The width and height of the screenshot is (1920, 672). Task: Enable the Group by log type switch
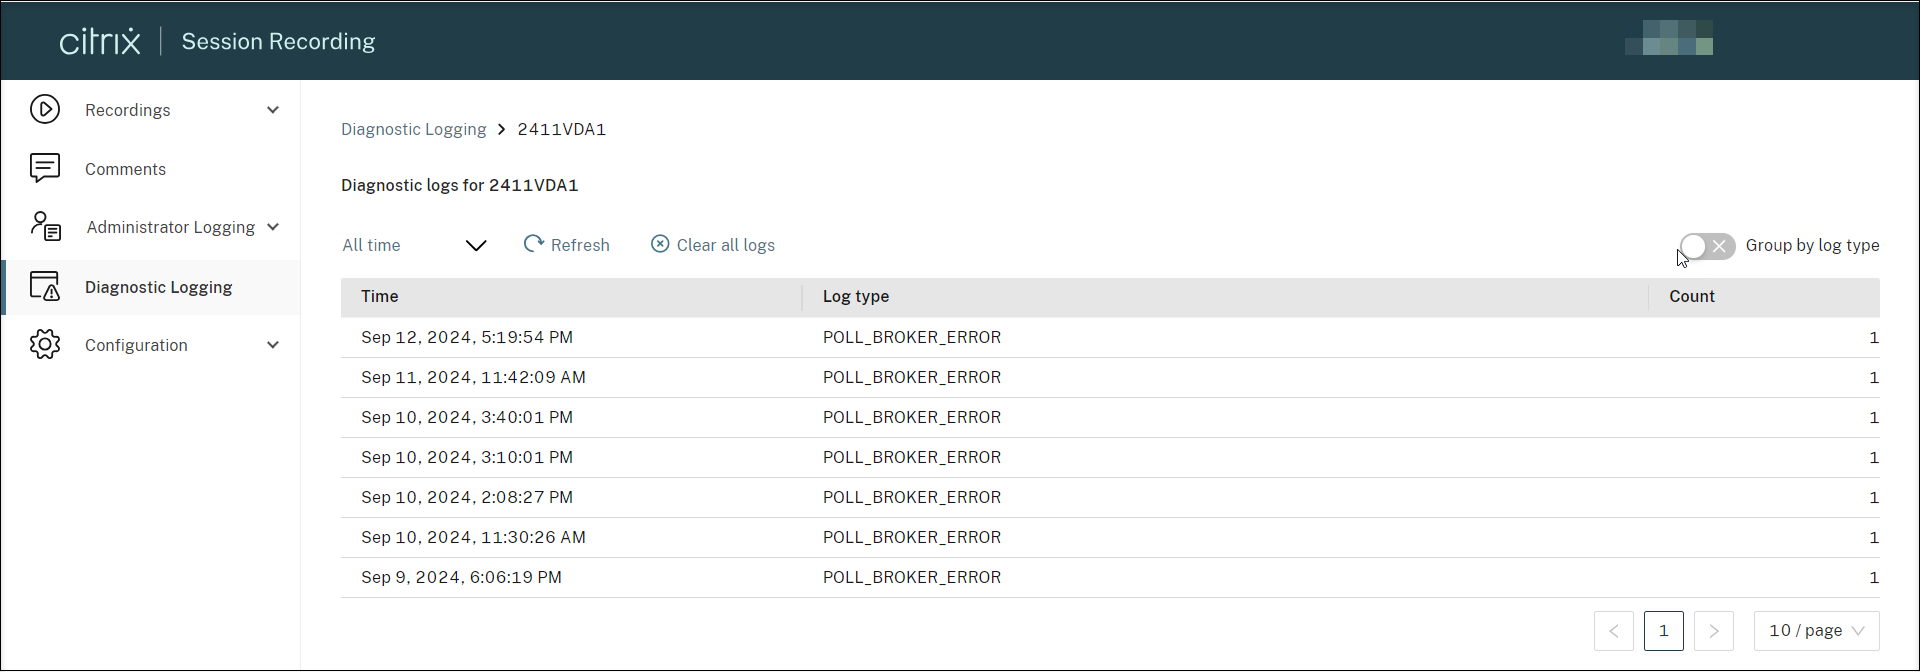click(1707, 246)
